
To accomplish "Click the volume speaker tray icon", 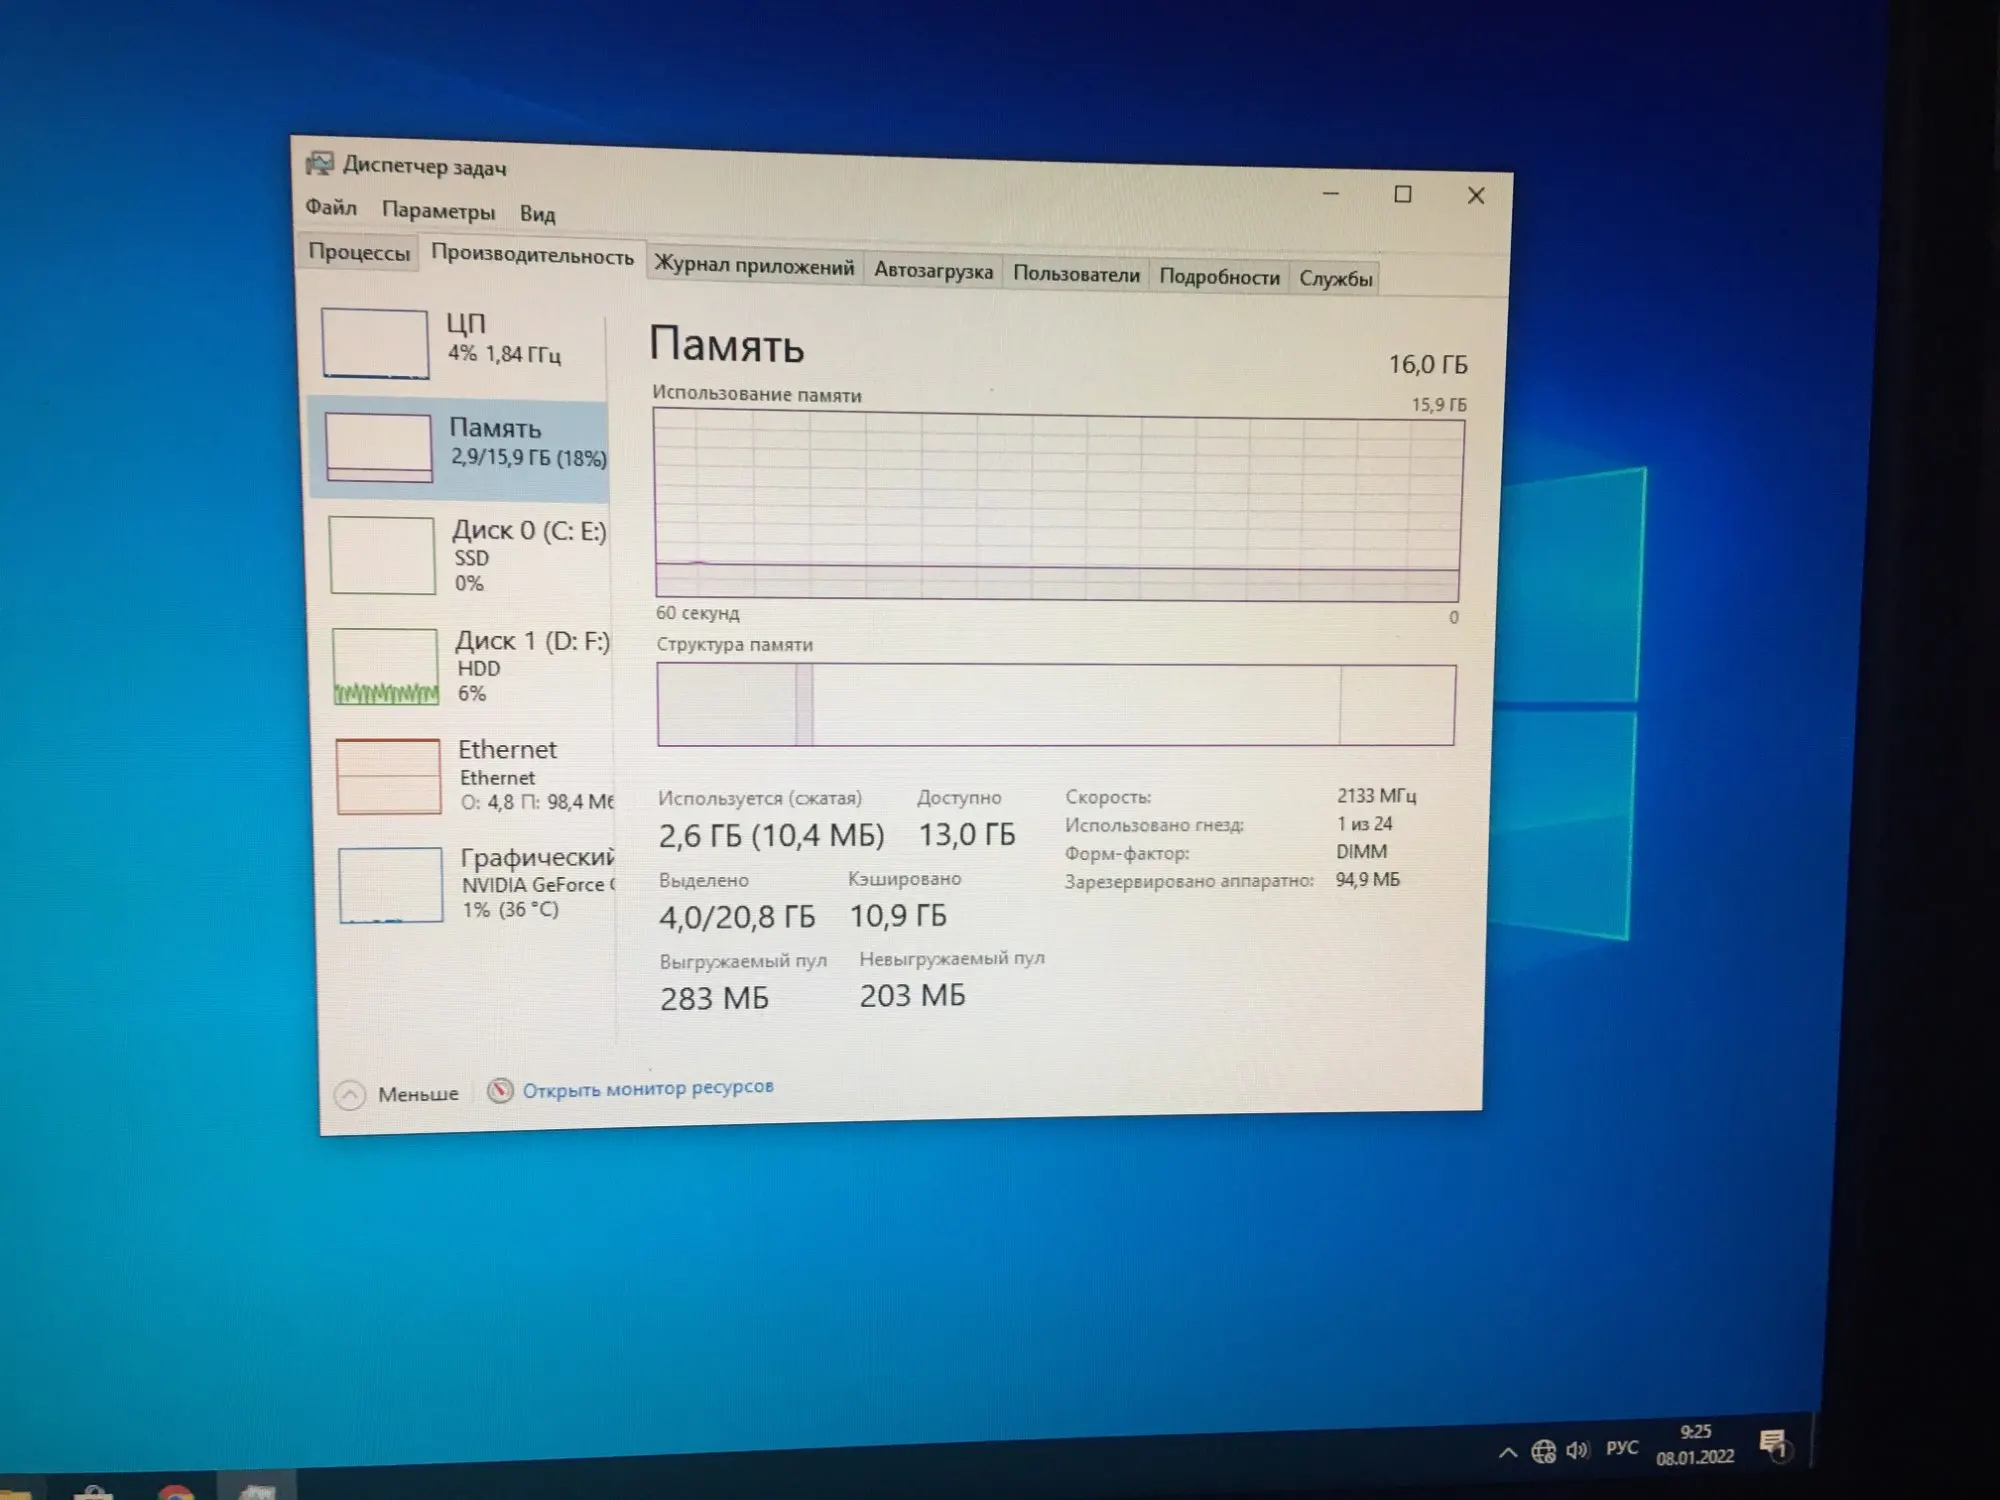I will (1578, 1450).
